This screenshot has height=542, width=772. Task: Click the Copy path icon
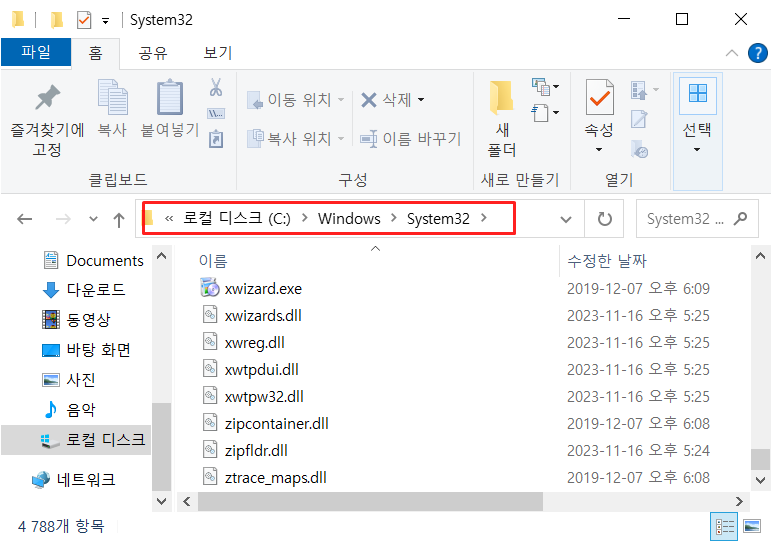[x=216, y=114]
